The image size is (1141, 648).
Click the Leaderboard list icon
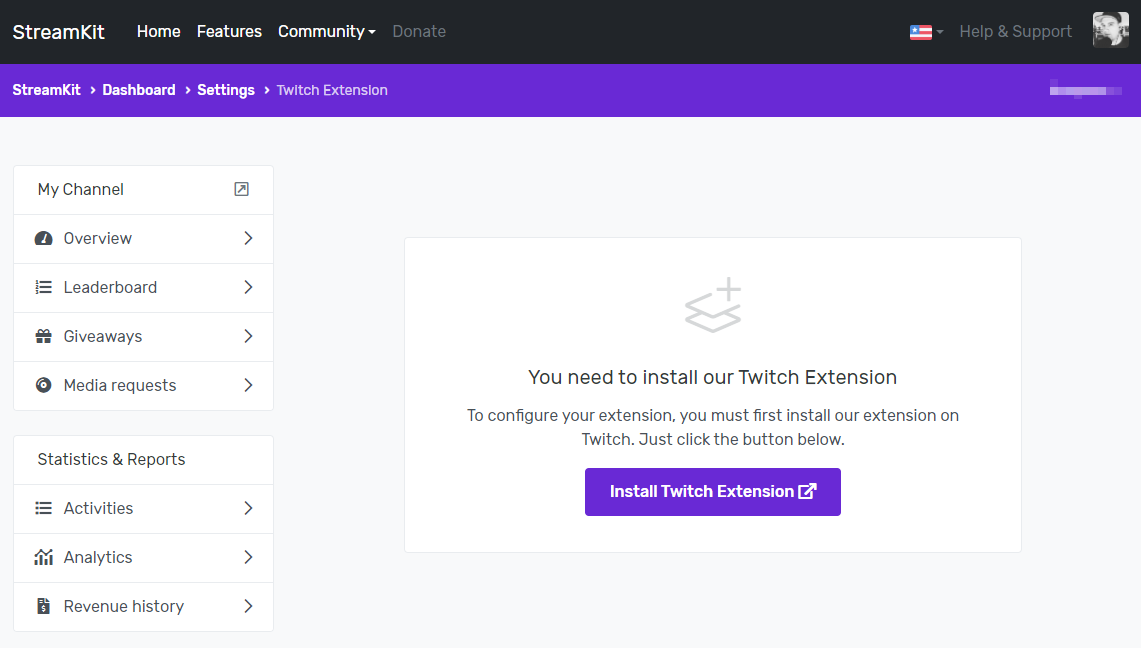click(44, 287)
